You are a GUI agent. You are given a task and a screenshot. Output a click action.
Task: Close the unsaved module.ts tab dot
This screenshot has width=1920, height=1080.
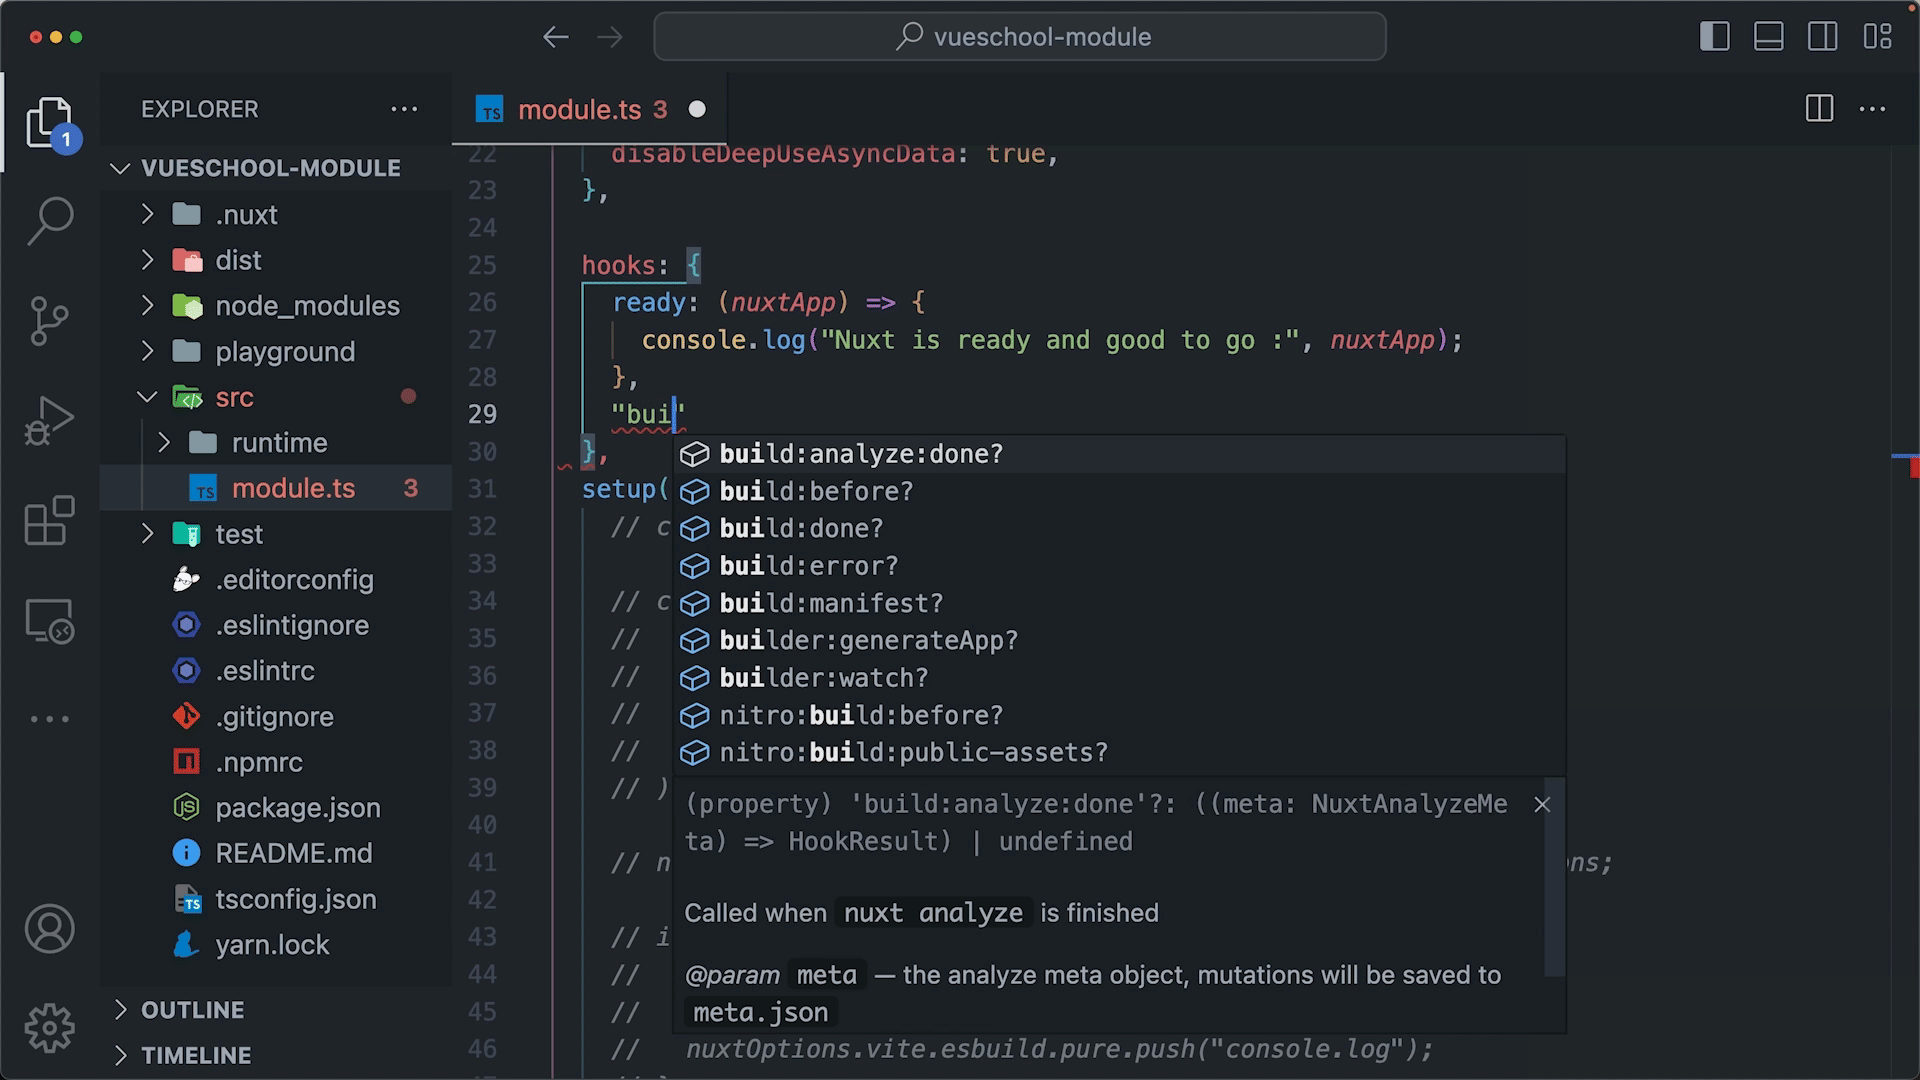pos(697,109)
